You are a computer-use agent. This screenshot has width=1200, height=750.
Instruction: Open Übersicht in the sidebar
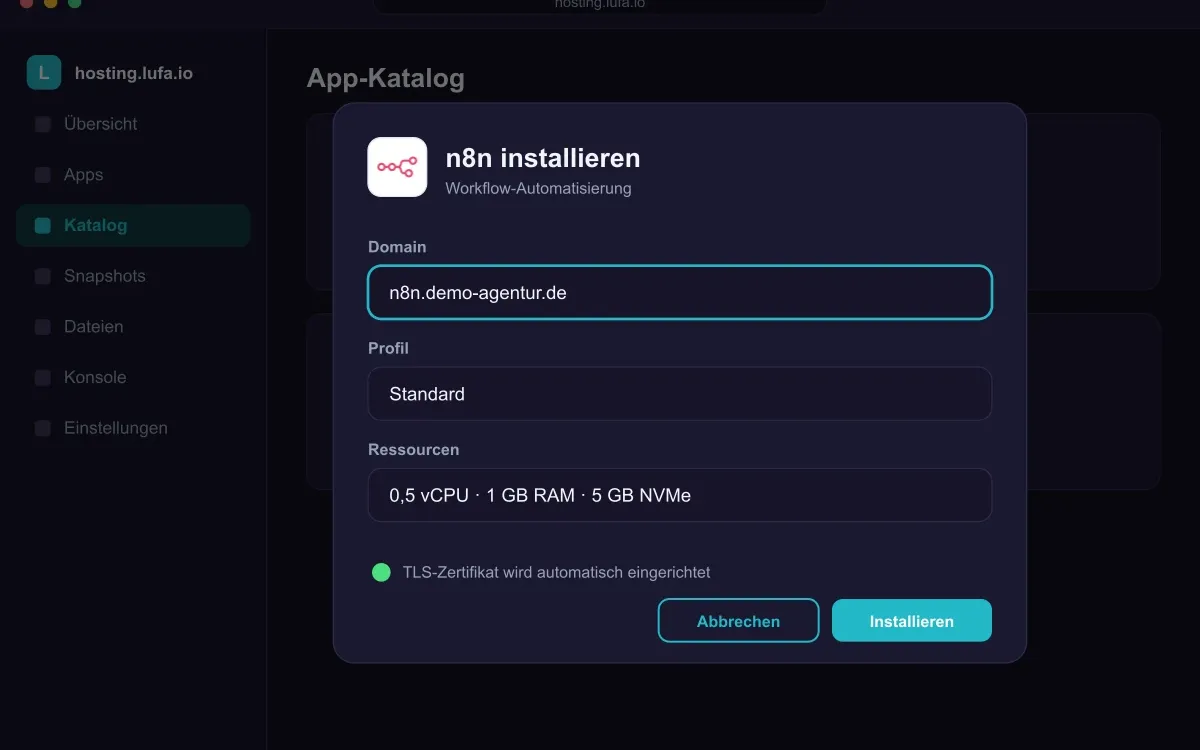(x=133, y=124)
